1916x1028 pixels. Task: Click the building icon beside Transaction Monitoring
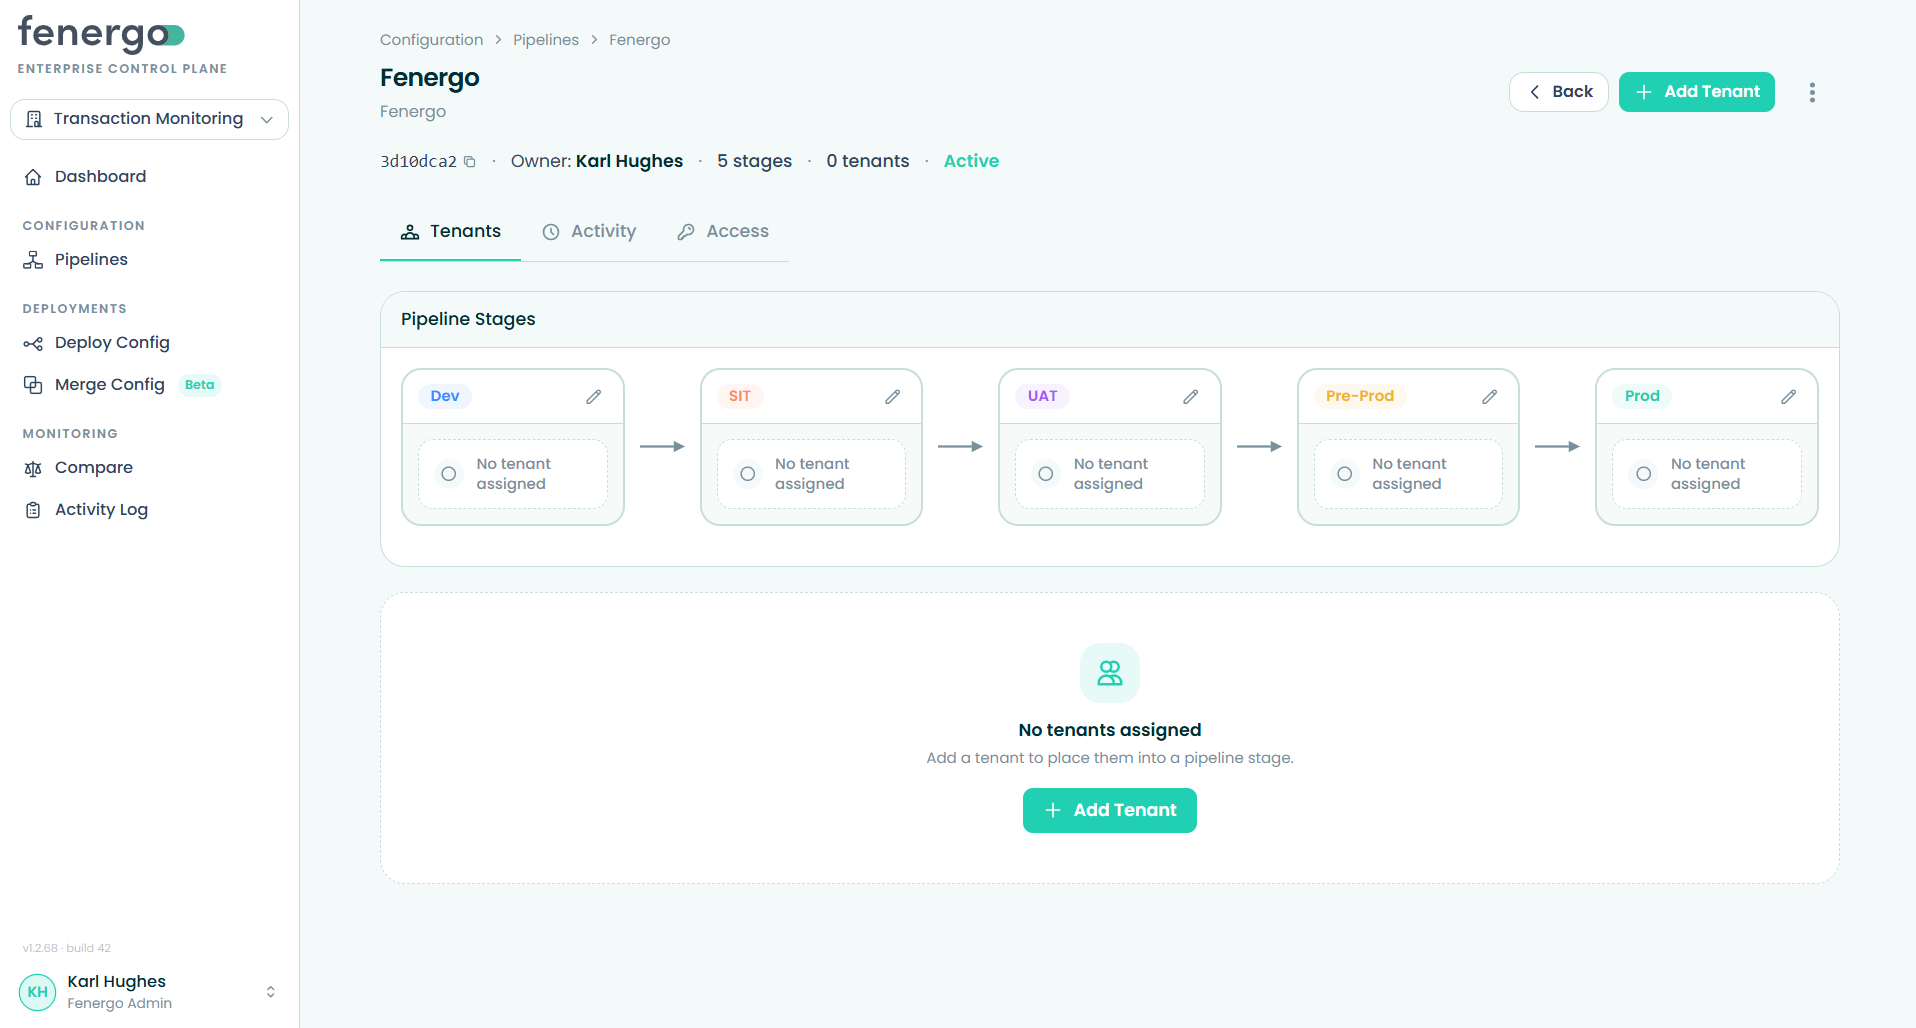[34, 119]
